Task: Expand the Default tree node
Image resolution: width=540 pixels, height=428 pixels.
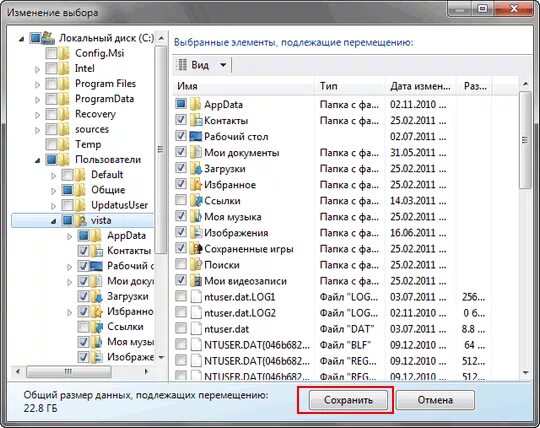Action: coord(53,176)
